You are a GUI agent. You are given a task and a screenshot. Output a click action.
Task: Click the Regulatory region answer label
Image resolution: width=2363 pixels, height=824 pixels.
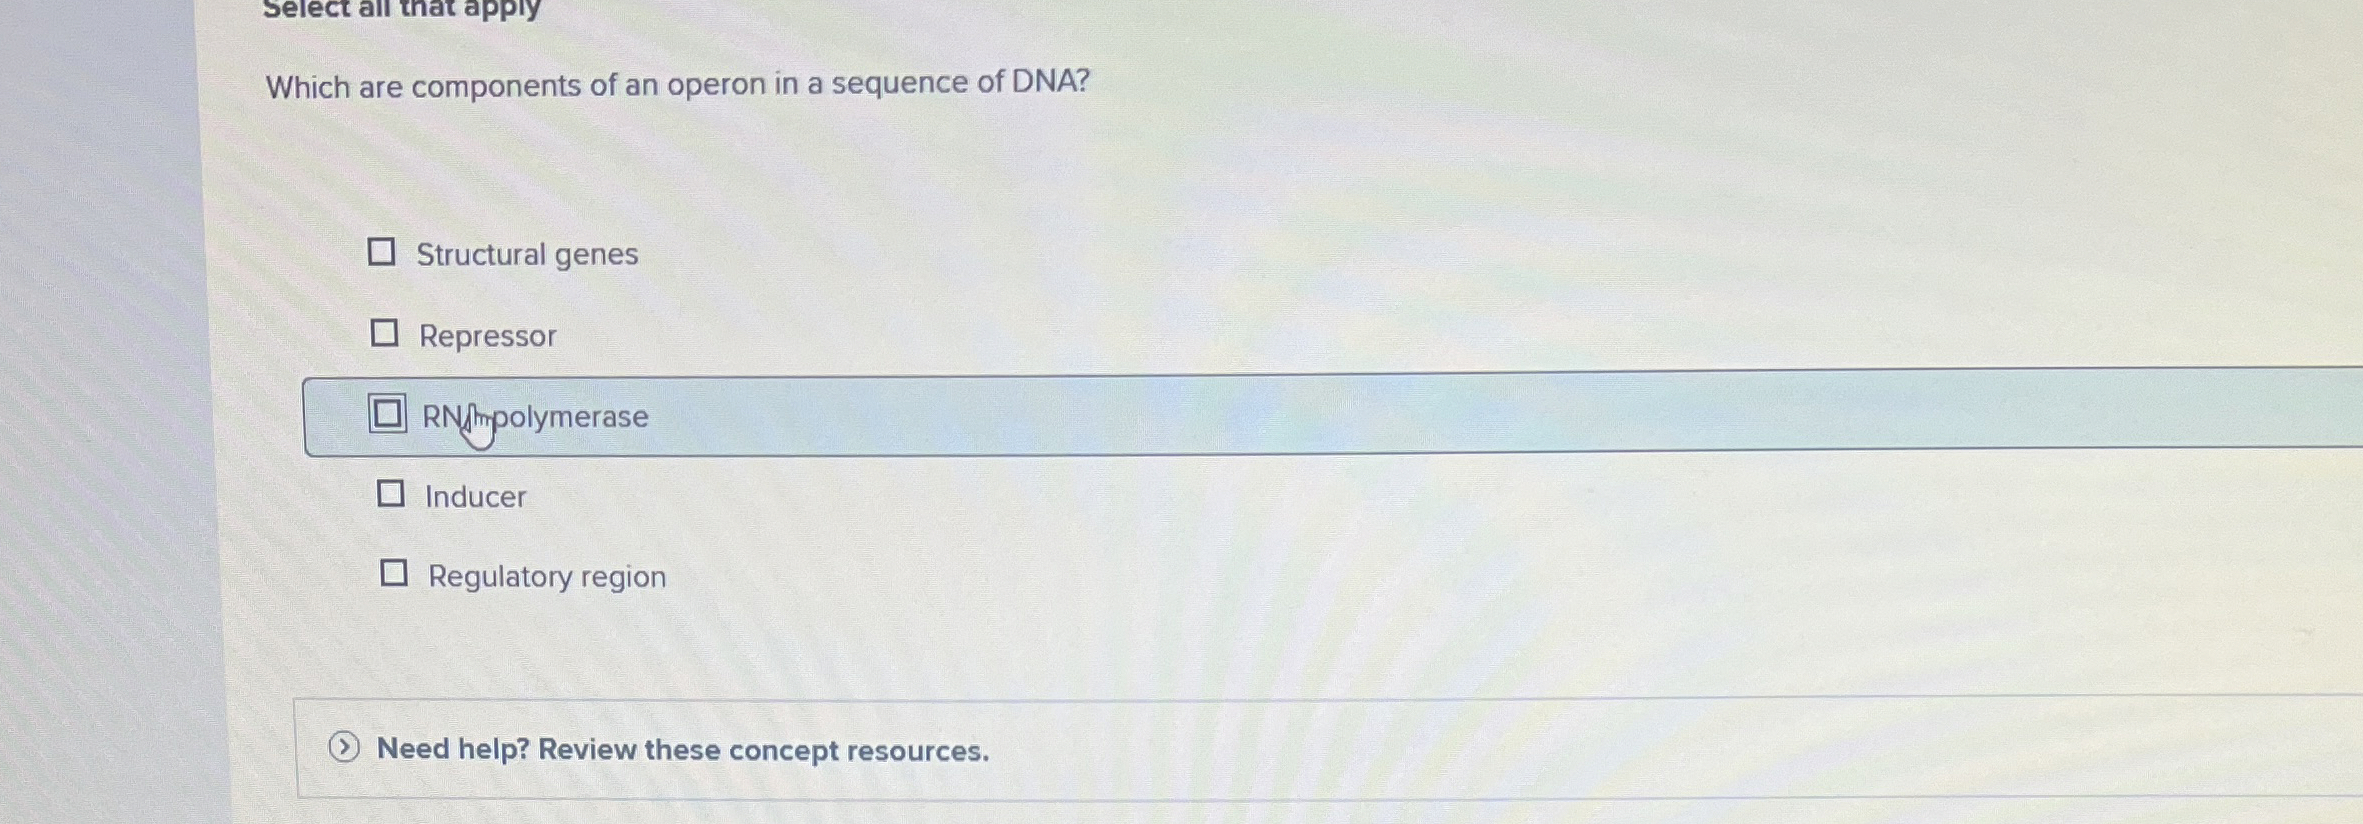[546, 575]
